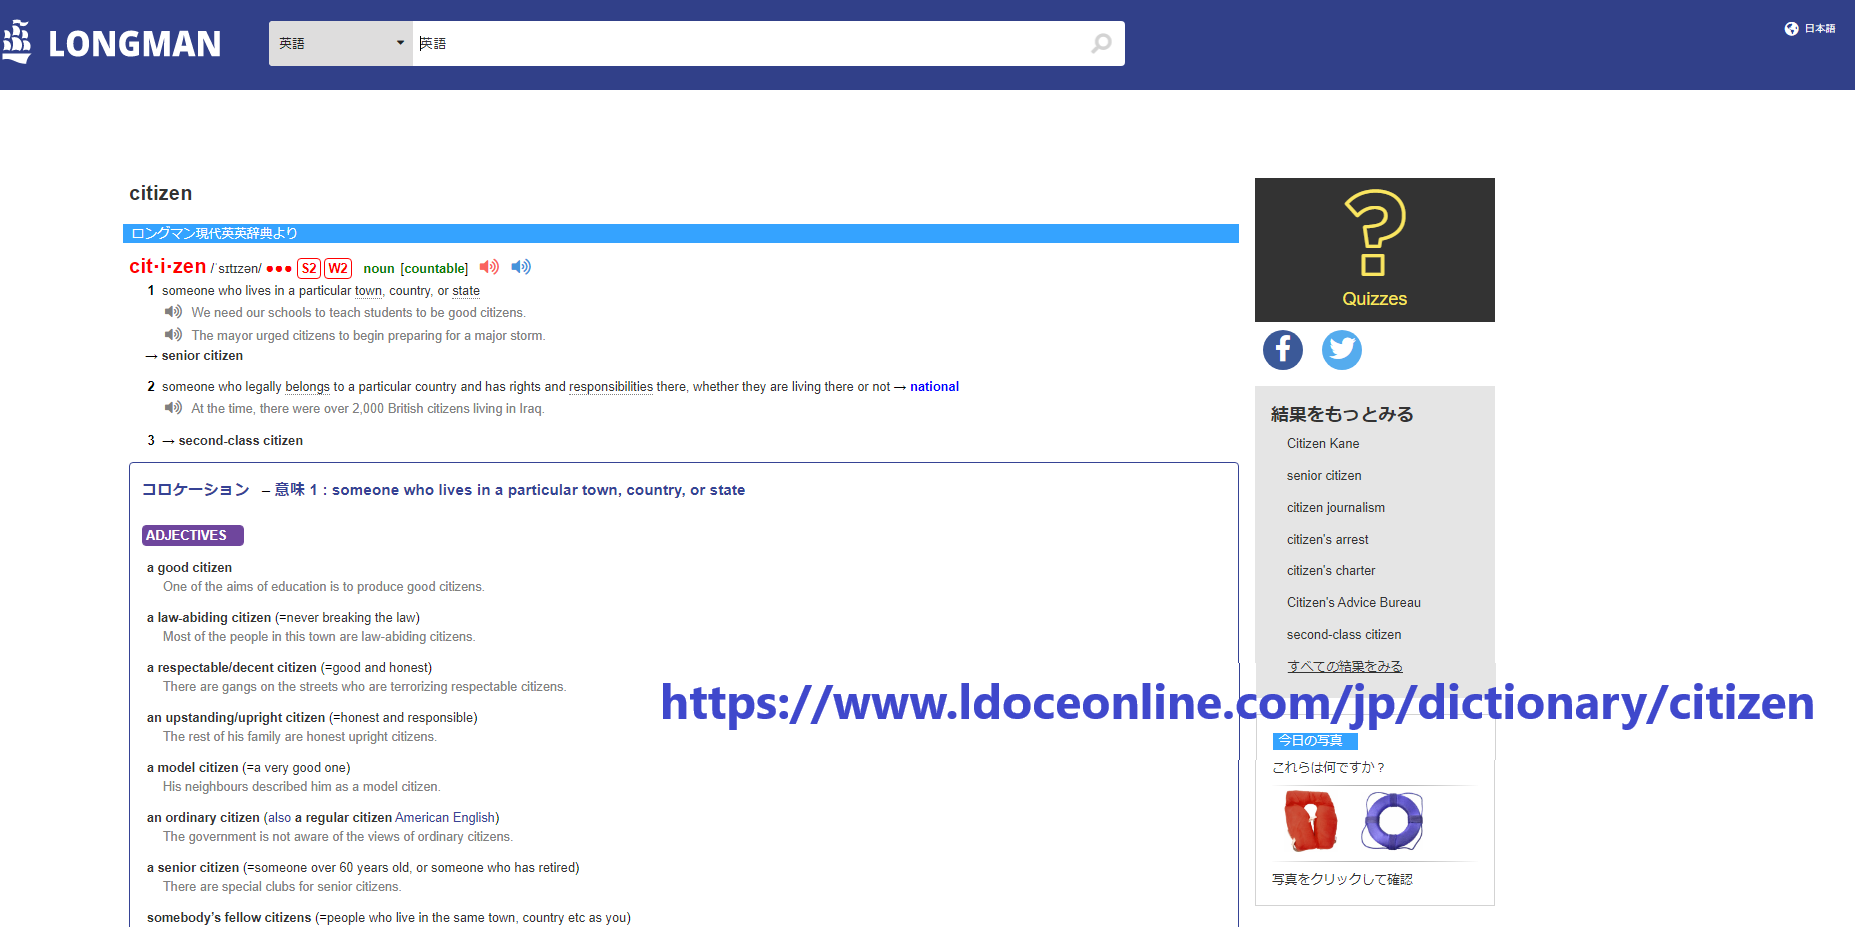This screenshot has width=1855, height=927.
Task: Share on Twitter icon
Action: [1342, 350]
